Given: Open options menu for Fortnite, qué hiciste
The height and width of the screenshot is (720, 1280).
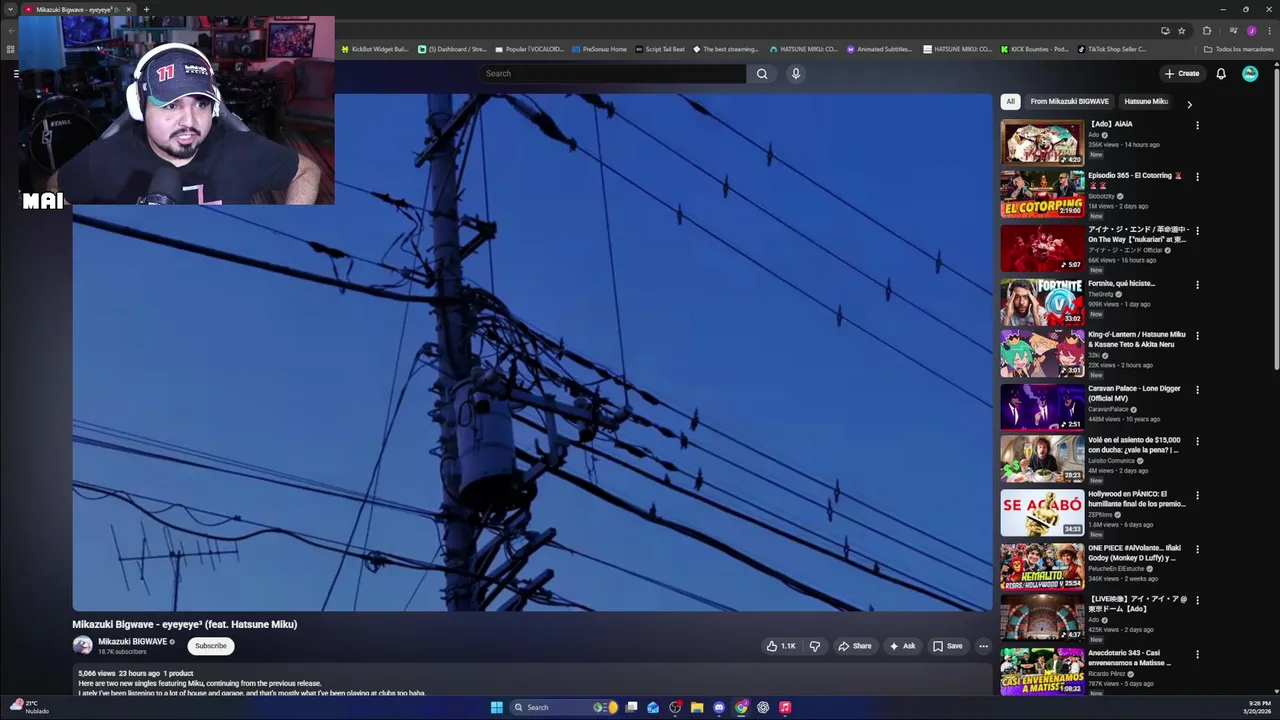Looking at the screenshot, I should [1197, 285].
